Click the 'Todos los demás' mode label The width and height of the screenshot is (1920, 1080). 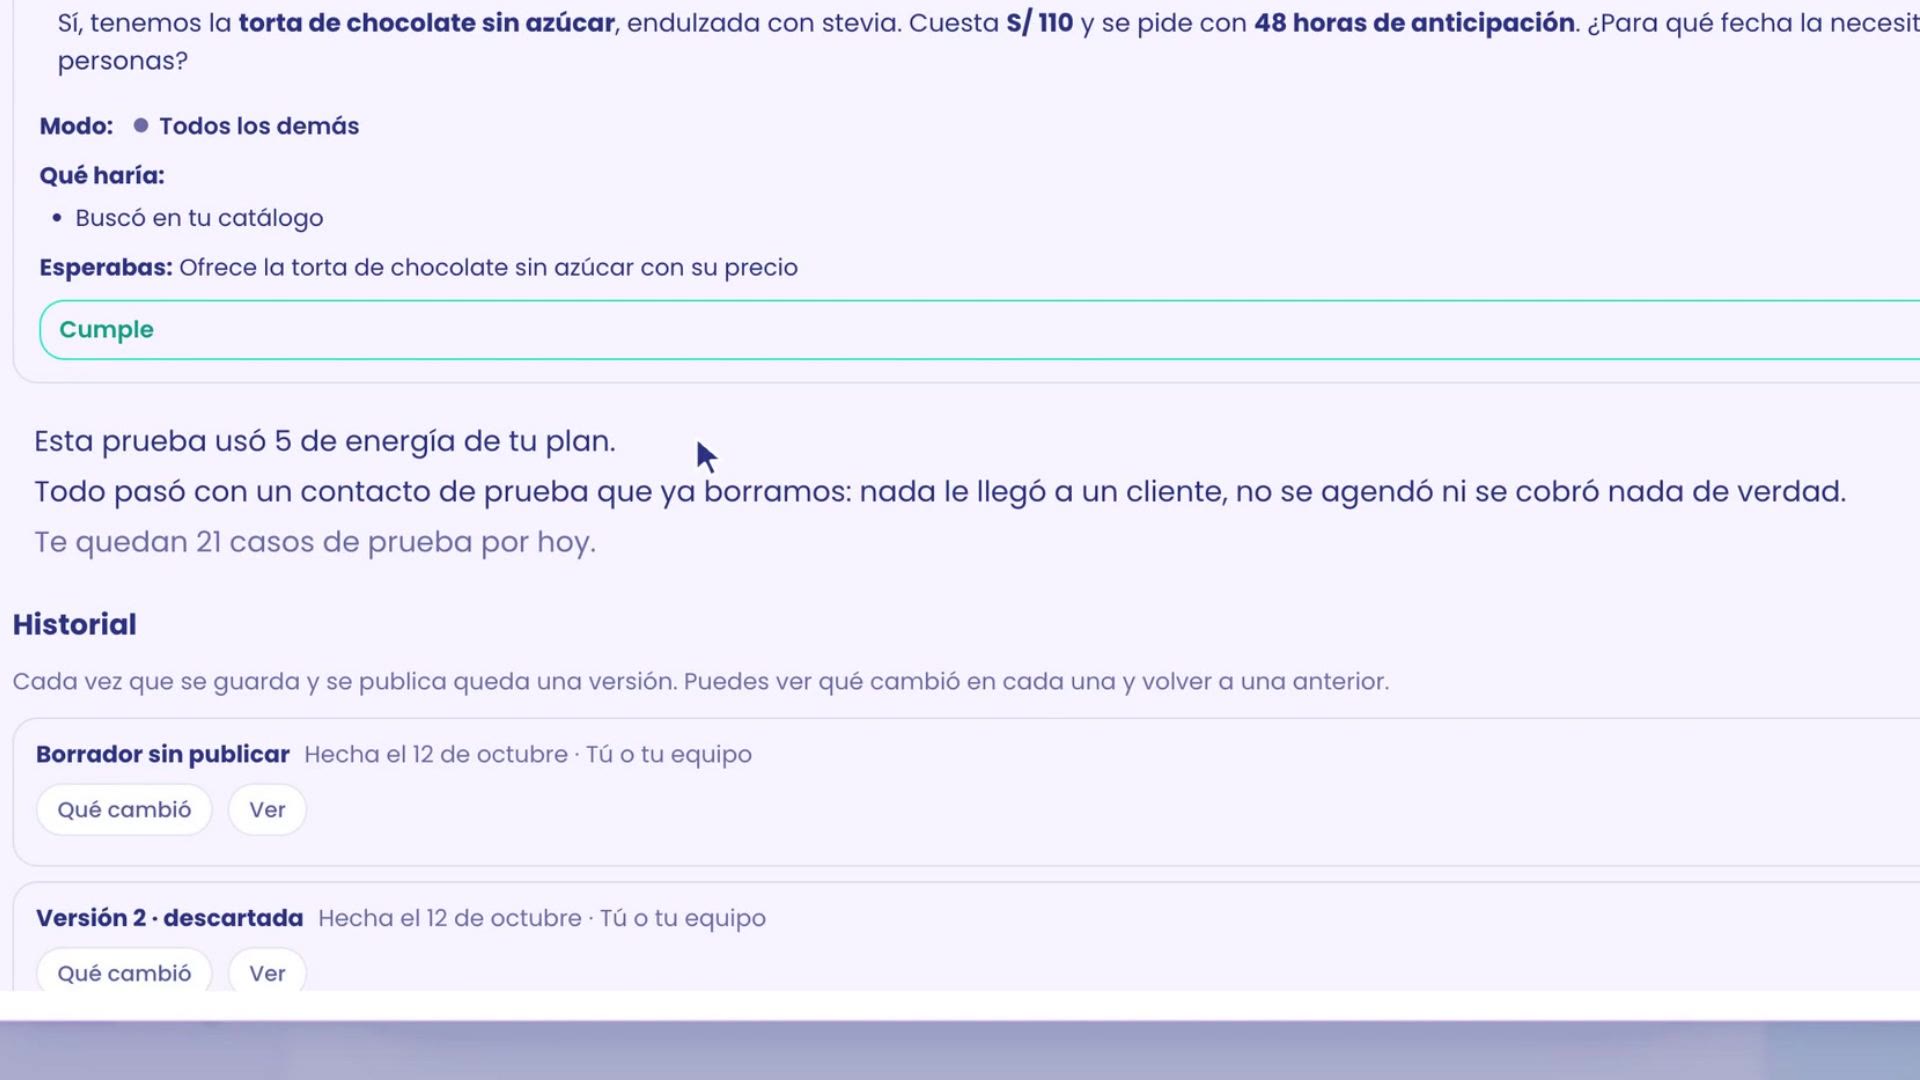point(259,126)
